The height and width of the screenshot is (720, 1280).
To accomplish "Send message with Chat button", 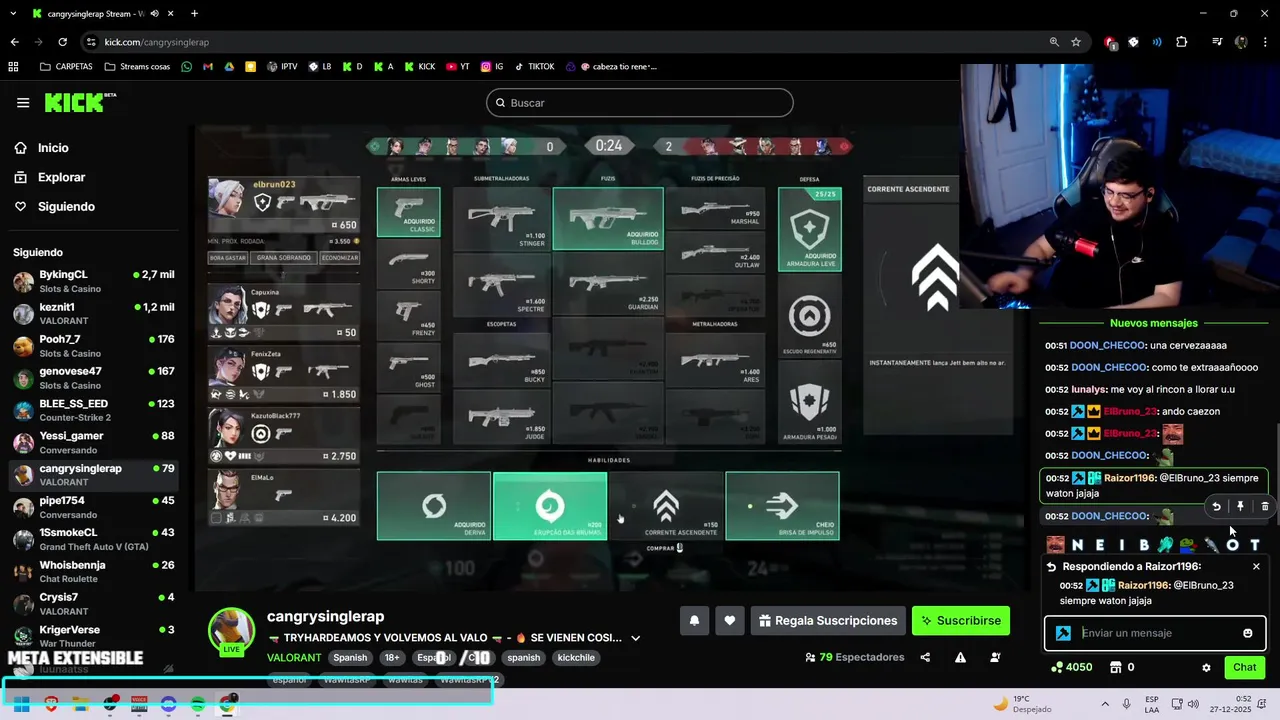I will 1244,667.
